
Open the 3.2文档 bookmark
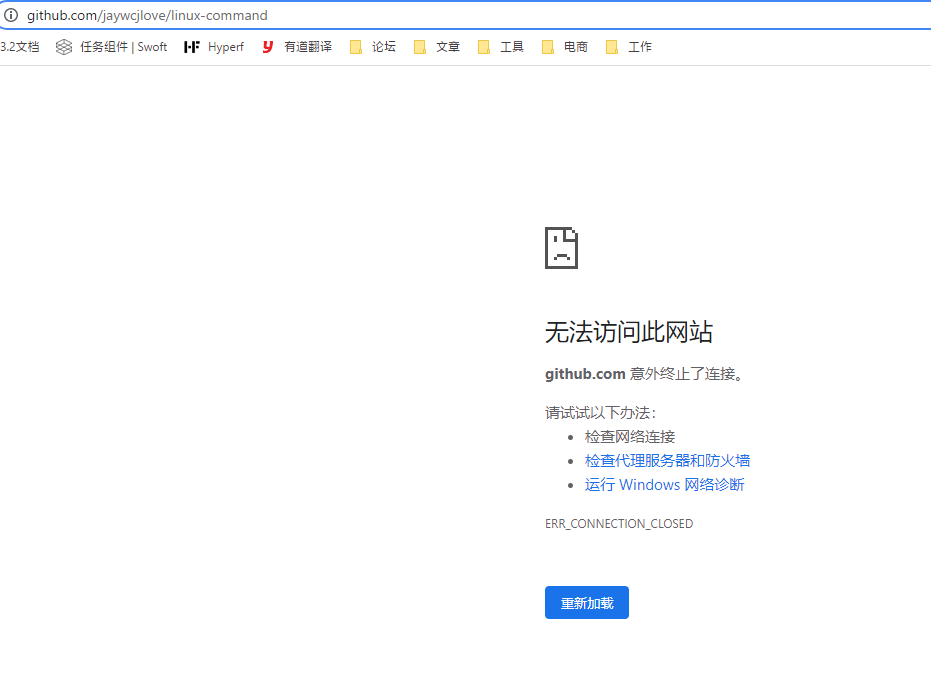click(20, 47)
